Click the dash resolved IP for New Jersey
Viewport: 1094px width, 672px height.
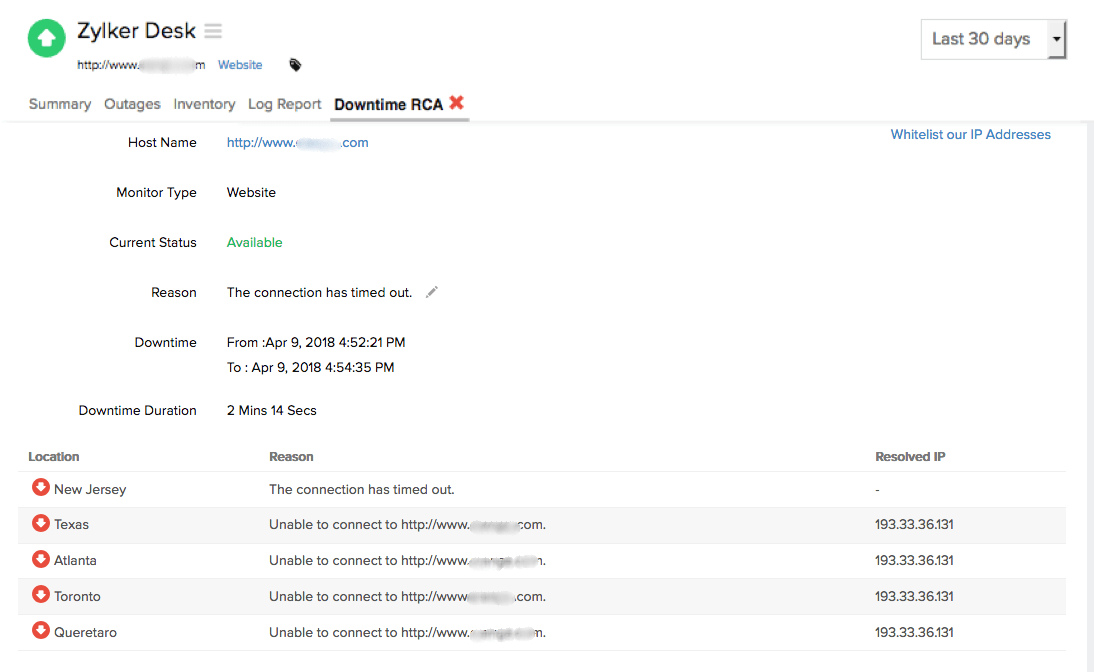tap(877, 490)
